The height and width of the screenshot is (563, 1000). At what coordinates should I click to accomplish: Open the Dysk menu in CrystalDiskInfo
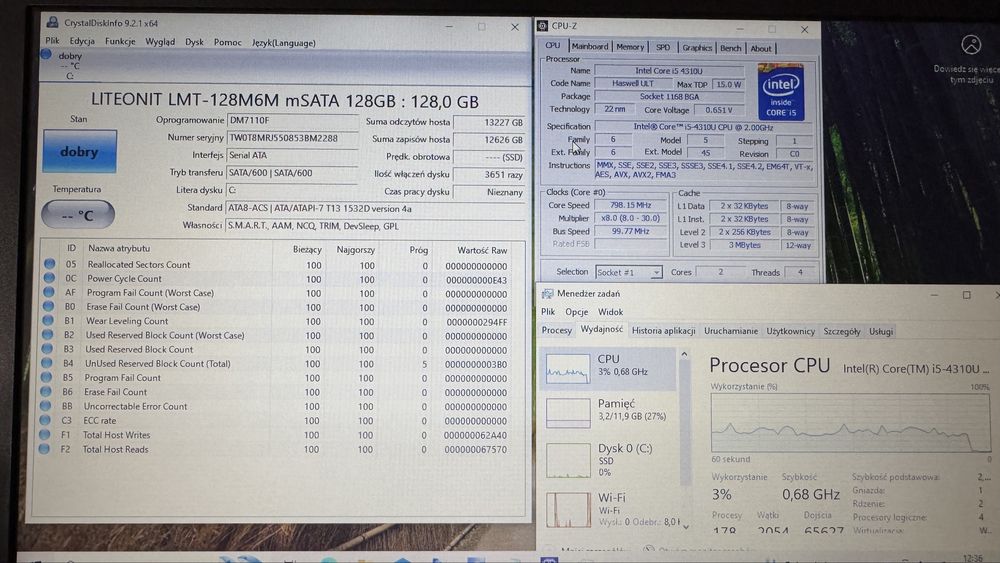tap(195, 42)
